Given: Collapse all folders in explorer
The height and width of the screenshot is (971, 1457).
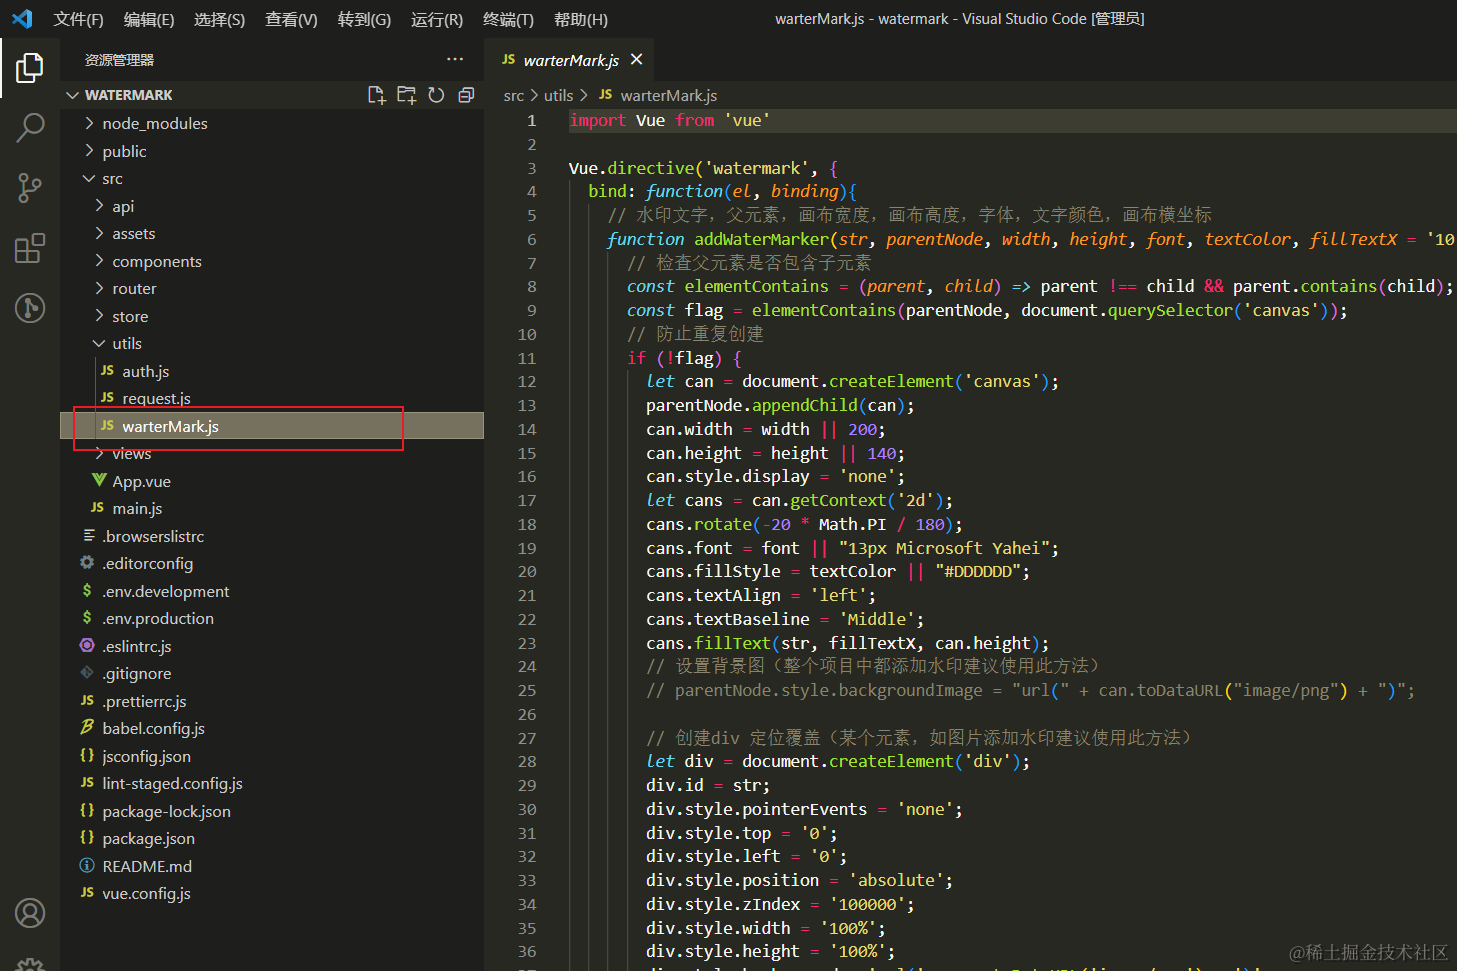Looking at the screenshot, I should [x=466, y=95].
